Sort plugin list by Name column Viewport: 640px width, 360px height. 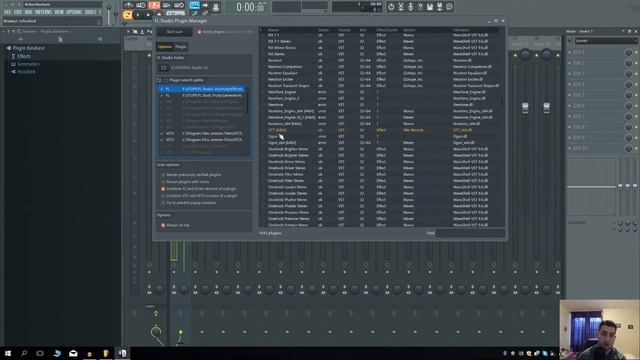click(x=273, y=30)
